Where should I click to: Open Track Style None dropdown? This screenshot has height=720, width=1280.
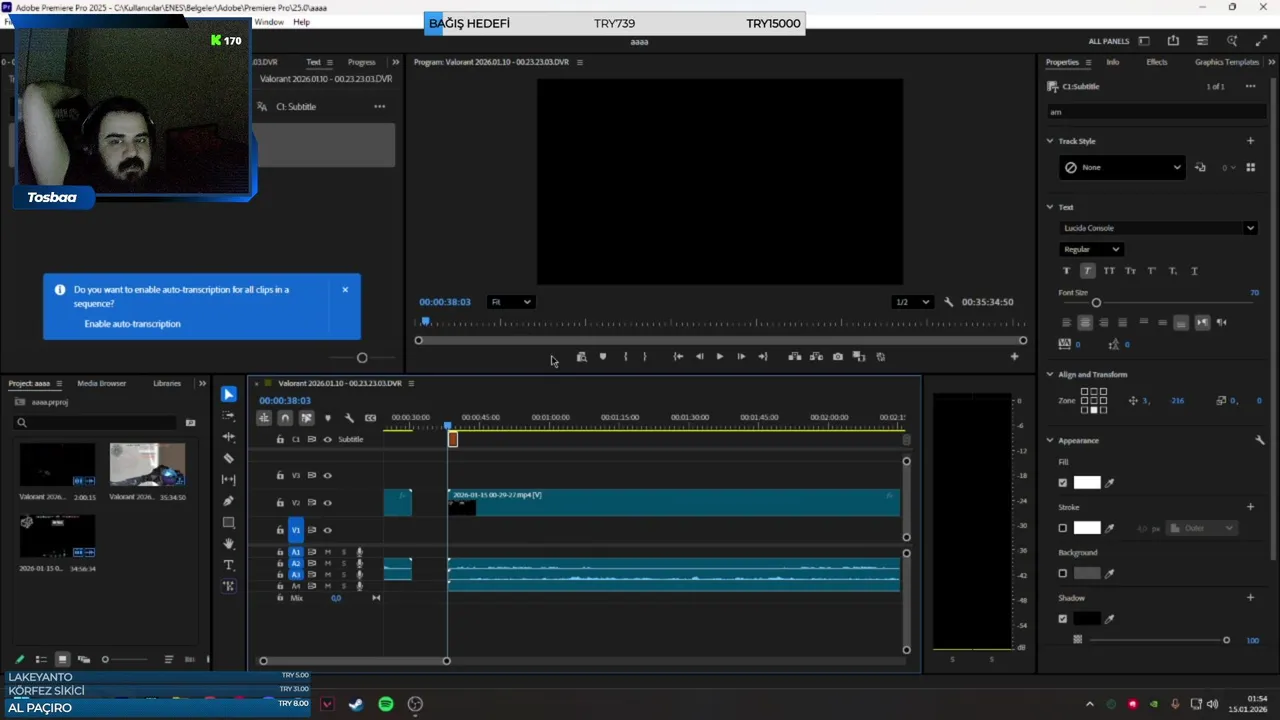click(x=1122, y=168)
